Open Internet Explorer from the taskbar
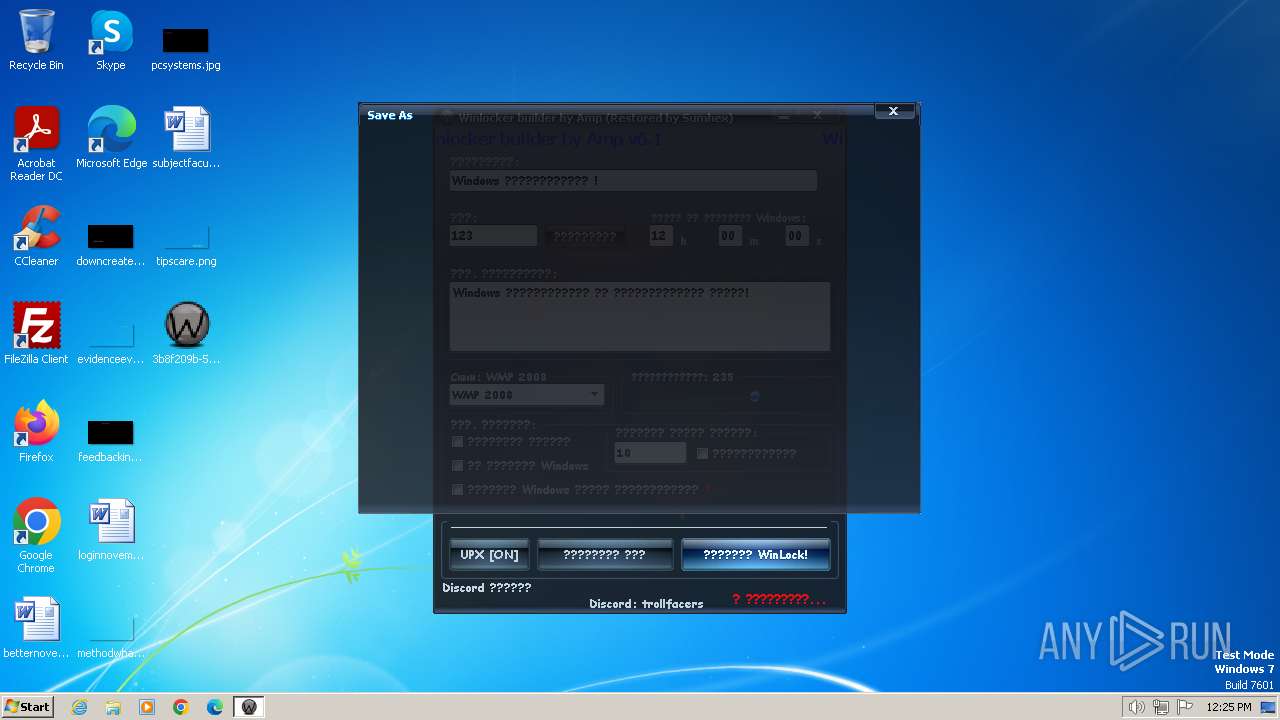The image size is (1280, 720). click(79, 707)
